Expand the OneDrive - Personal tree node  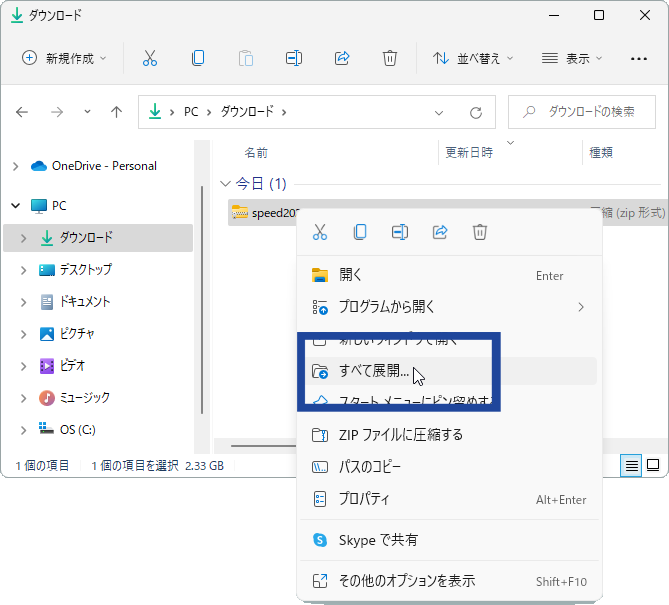point(16,166)
